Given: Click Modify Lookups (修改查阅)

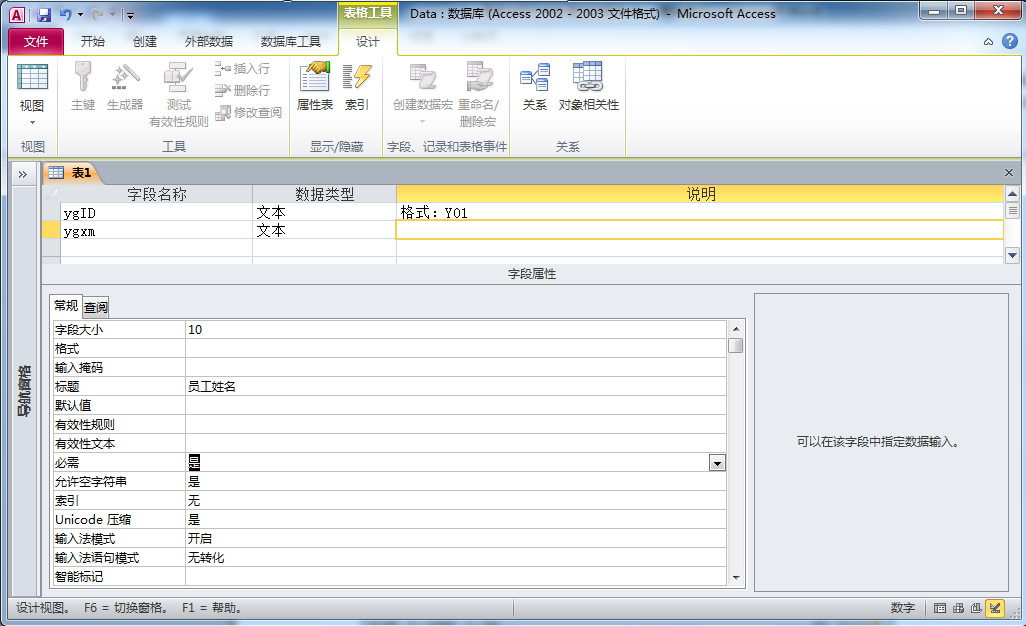Looking at the screenshot, I should click(x=249, y=113).
